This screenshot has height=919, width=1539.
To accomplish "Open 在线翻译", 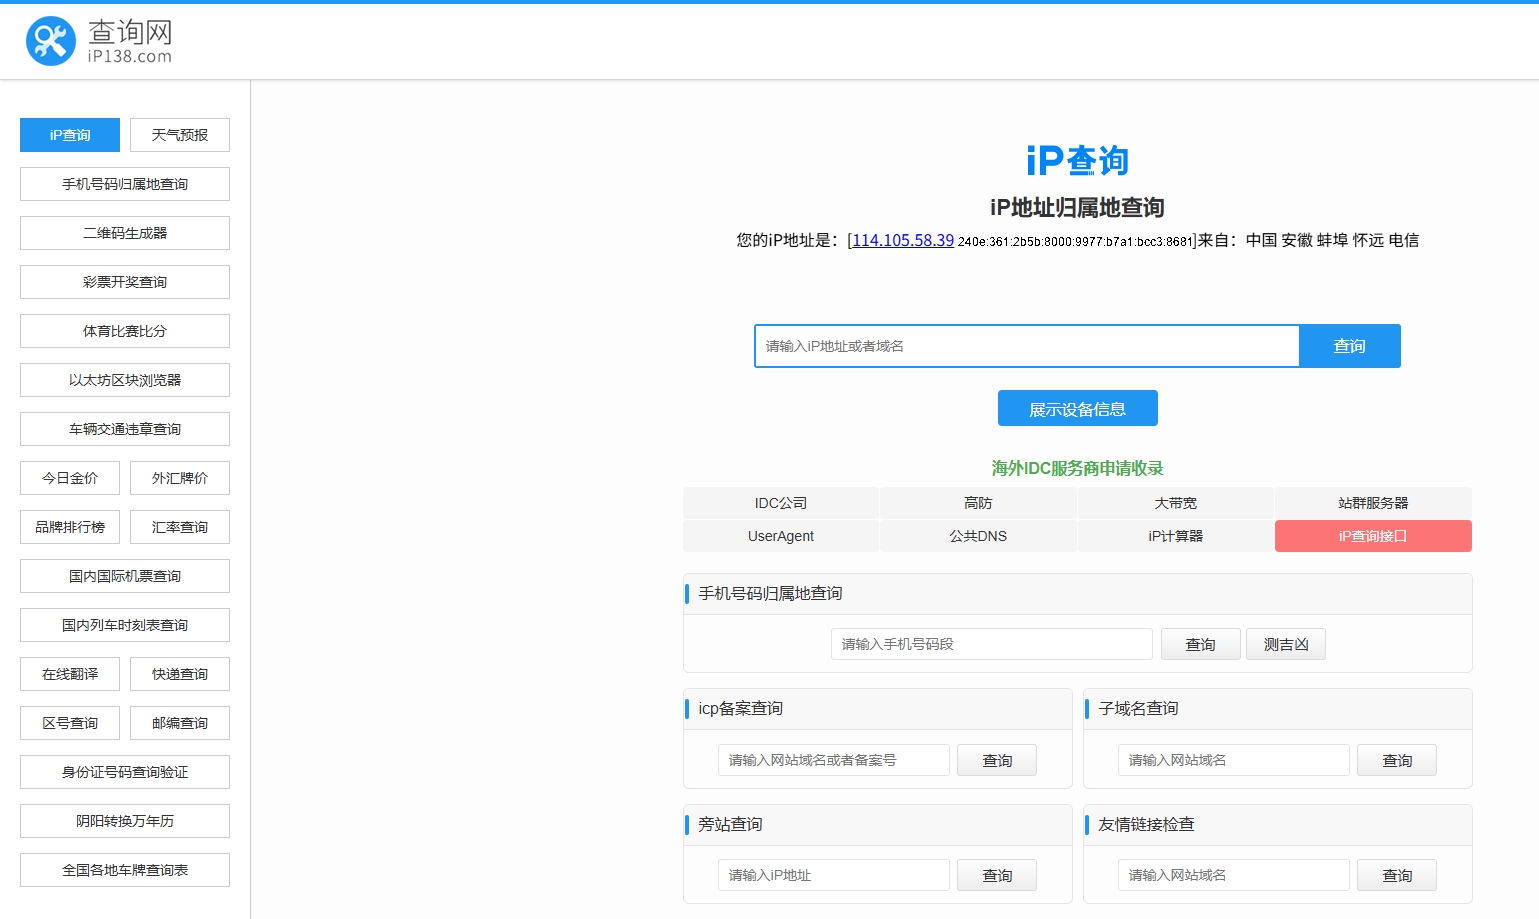I will coord(70,674).
